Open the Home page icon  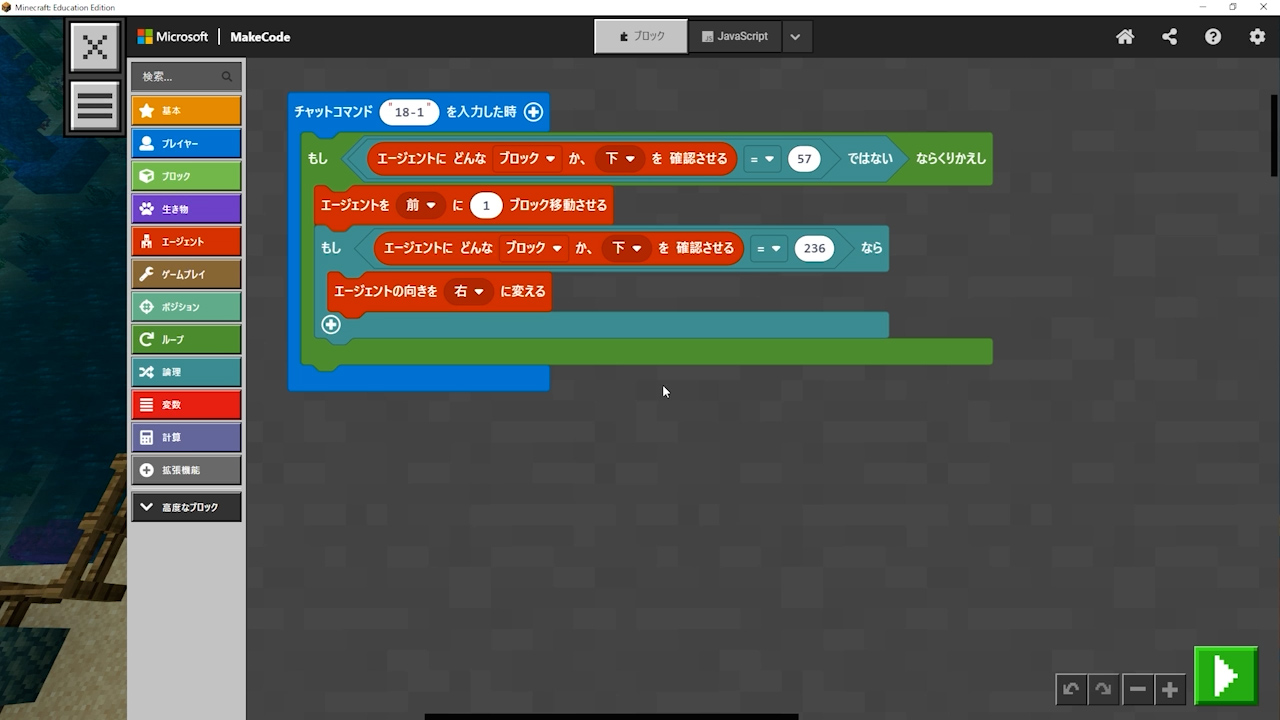click(x=1125, y=37)
